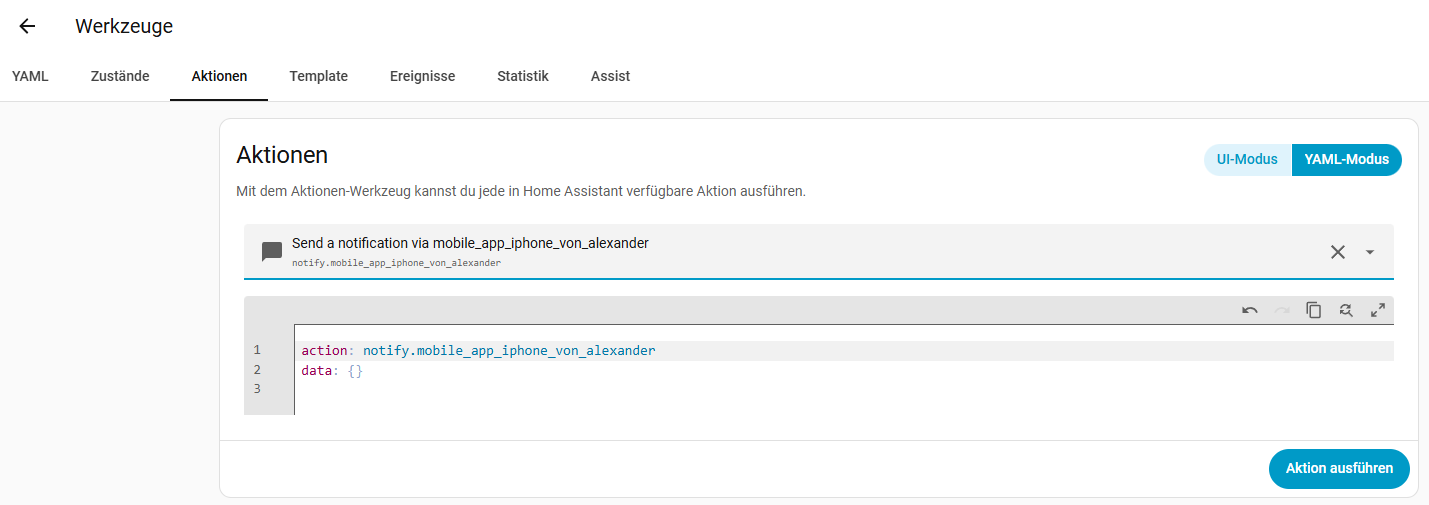This screenshot has width=1429, height=505.
Task: Open the Zustände tab
Action: [120, 76]
